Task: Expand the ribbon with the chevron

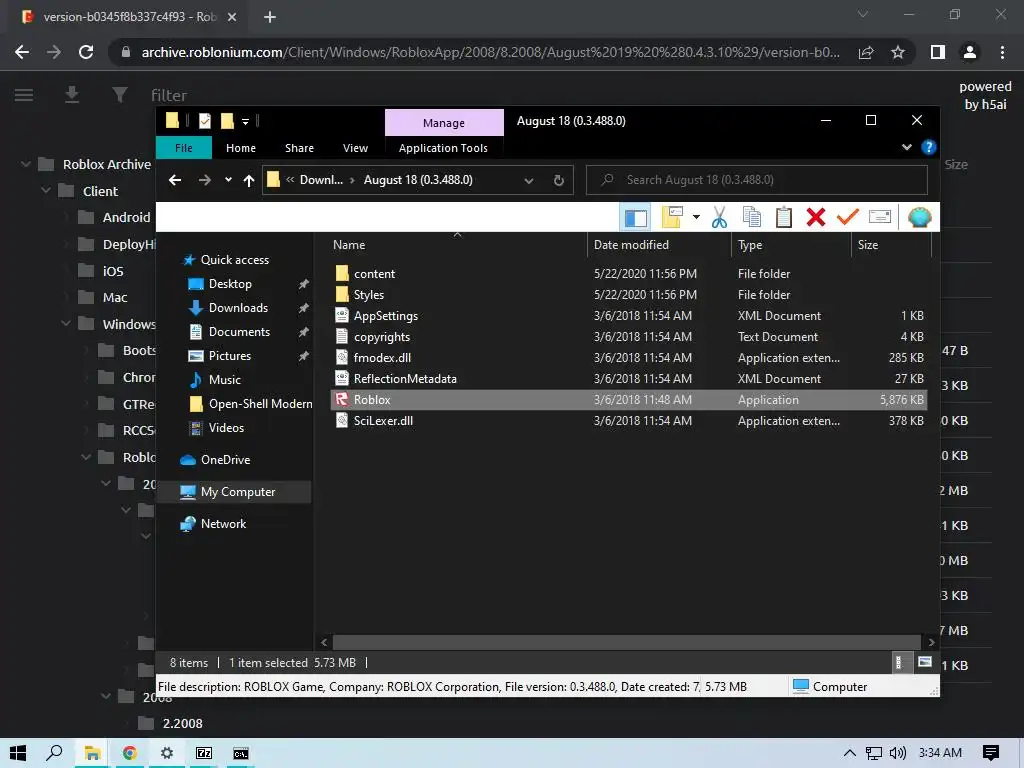Action: coord(906,148)
